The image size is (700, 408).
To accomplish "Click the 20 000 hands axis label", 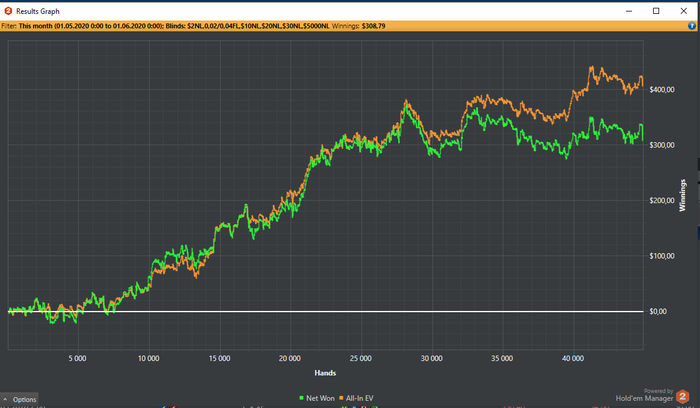I will (x=290, y=358).
